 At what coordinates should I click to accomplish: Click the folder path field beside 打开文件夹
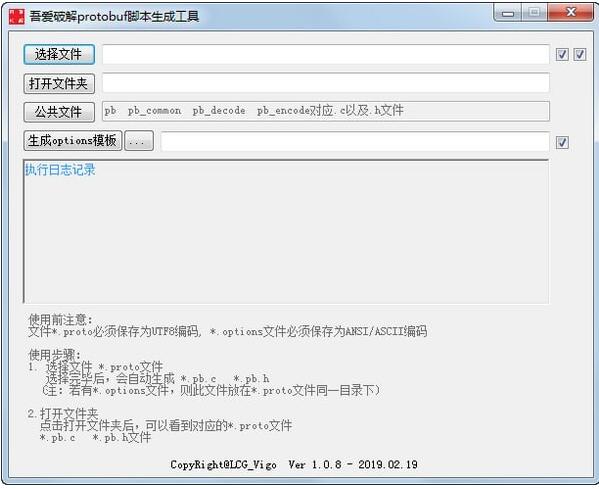(326, 83)
